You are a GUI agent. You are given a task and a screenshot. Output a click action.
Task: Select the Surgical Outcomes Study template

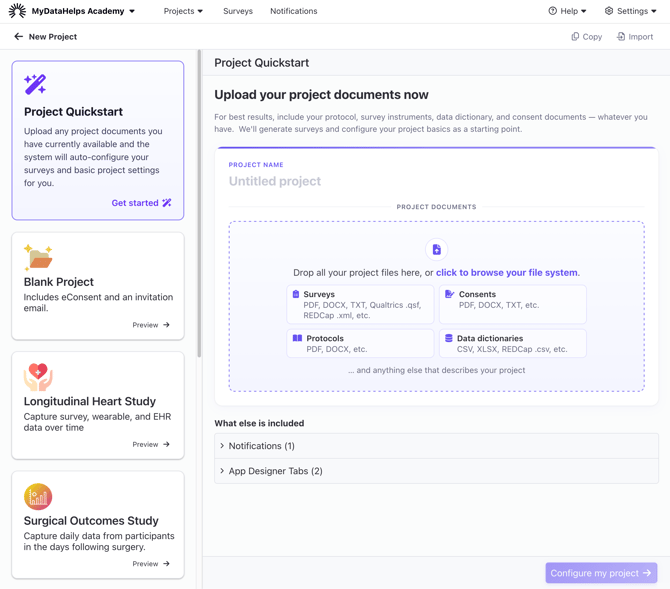coord(98,525)
